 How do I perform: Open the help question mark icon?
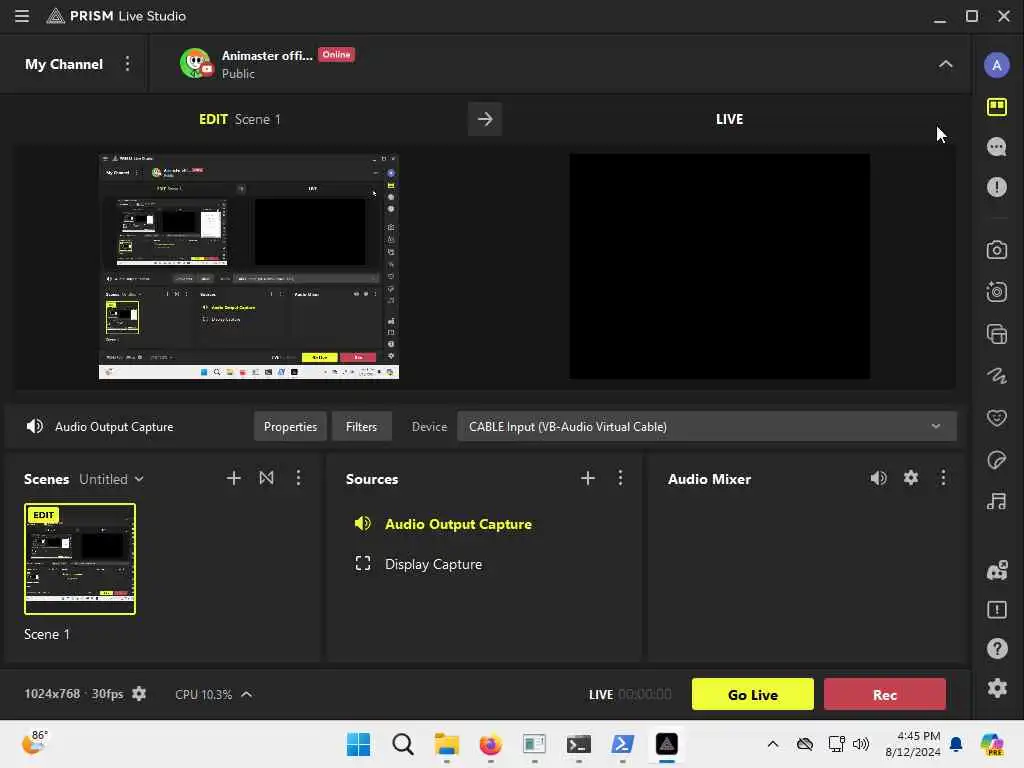997,648
